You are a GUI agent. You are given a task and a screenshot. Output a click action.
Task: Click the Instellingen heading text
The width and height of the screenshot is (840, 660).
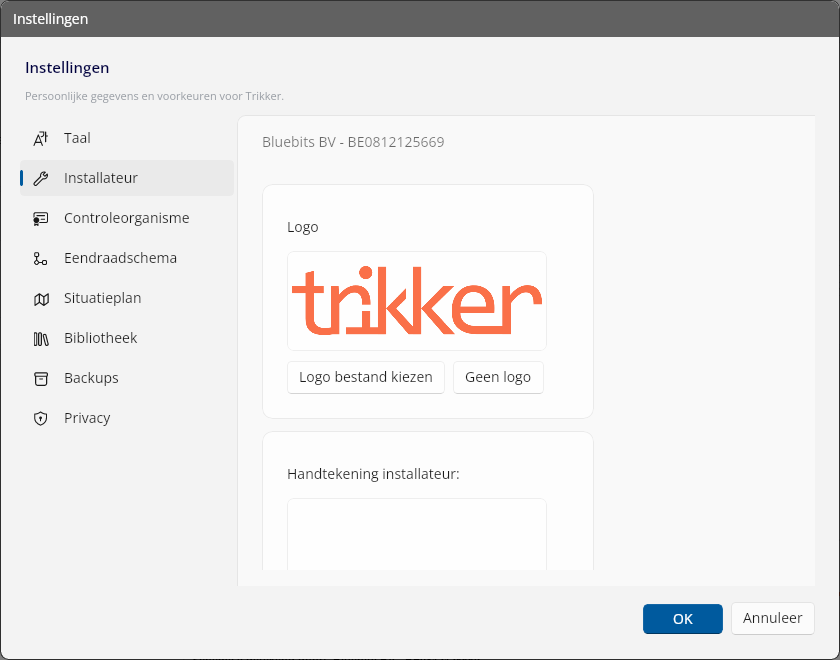(67, 68)
